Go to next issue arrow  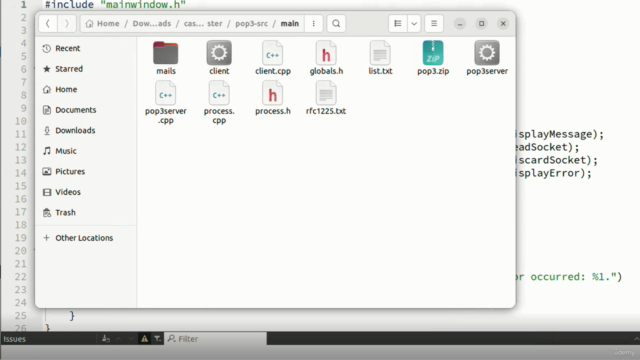tap(131, 339)
